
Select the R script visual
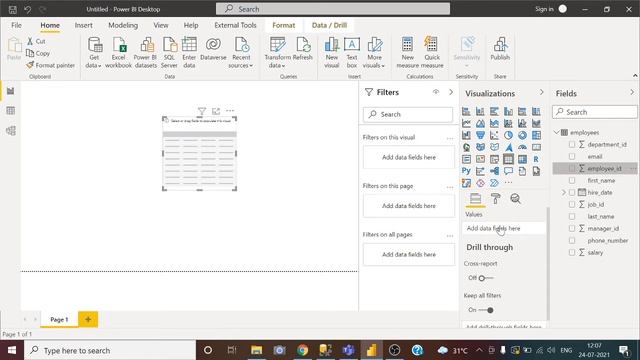pyautogui.click(x=536, y=159)
